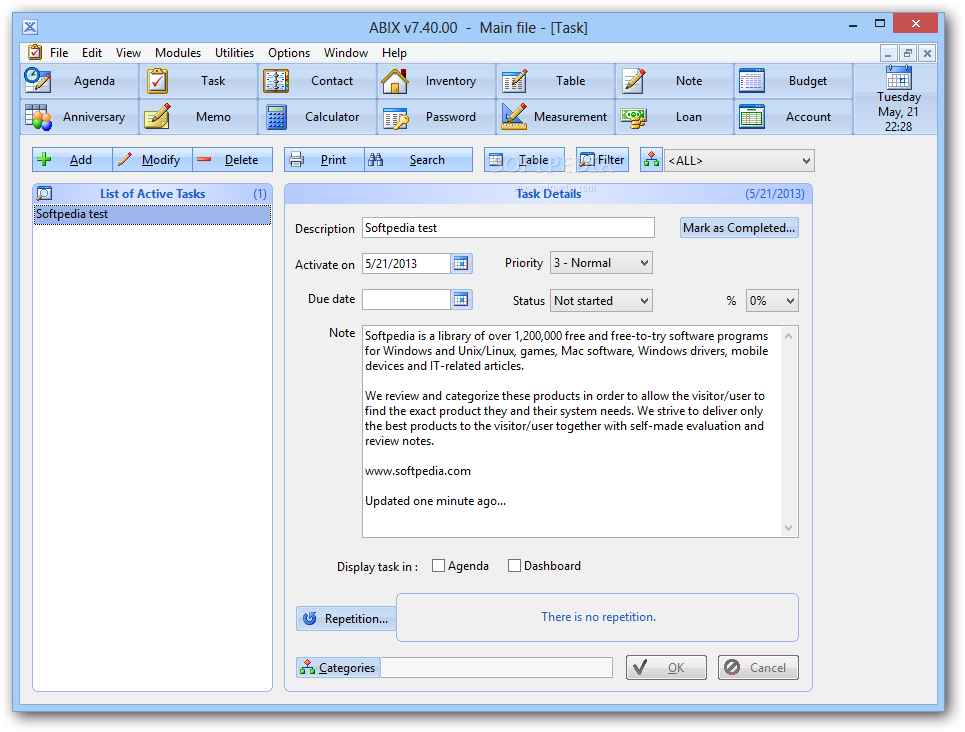Open the File menu
This screenshot has width=965, height=732.
coord(59,53)
